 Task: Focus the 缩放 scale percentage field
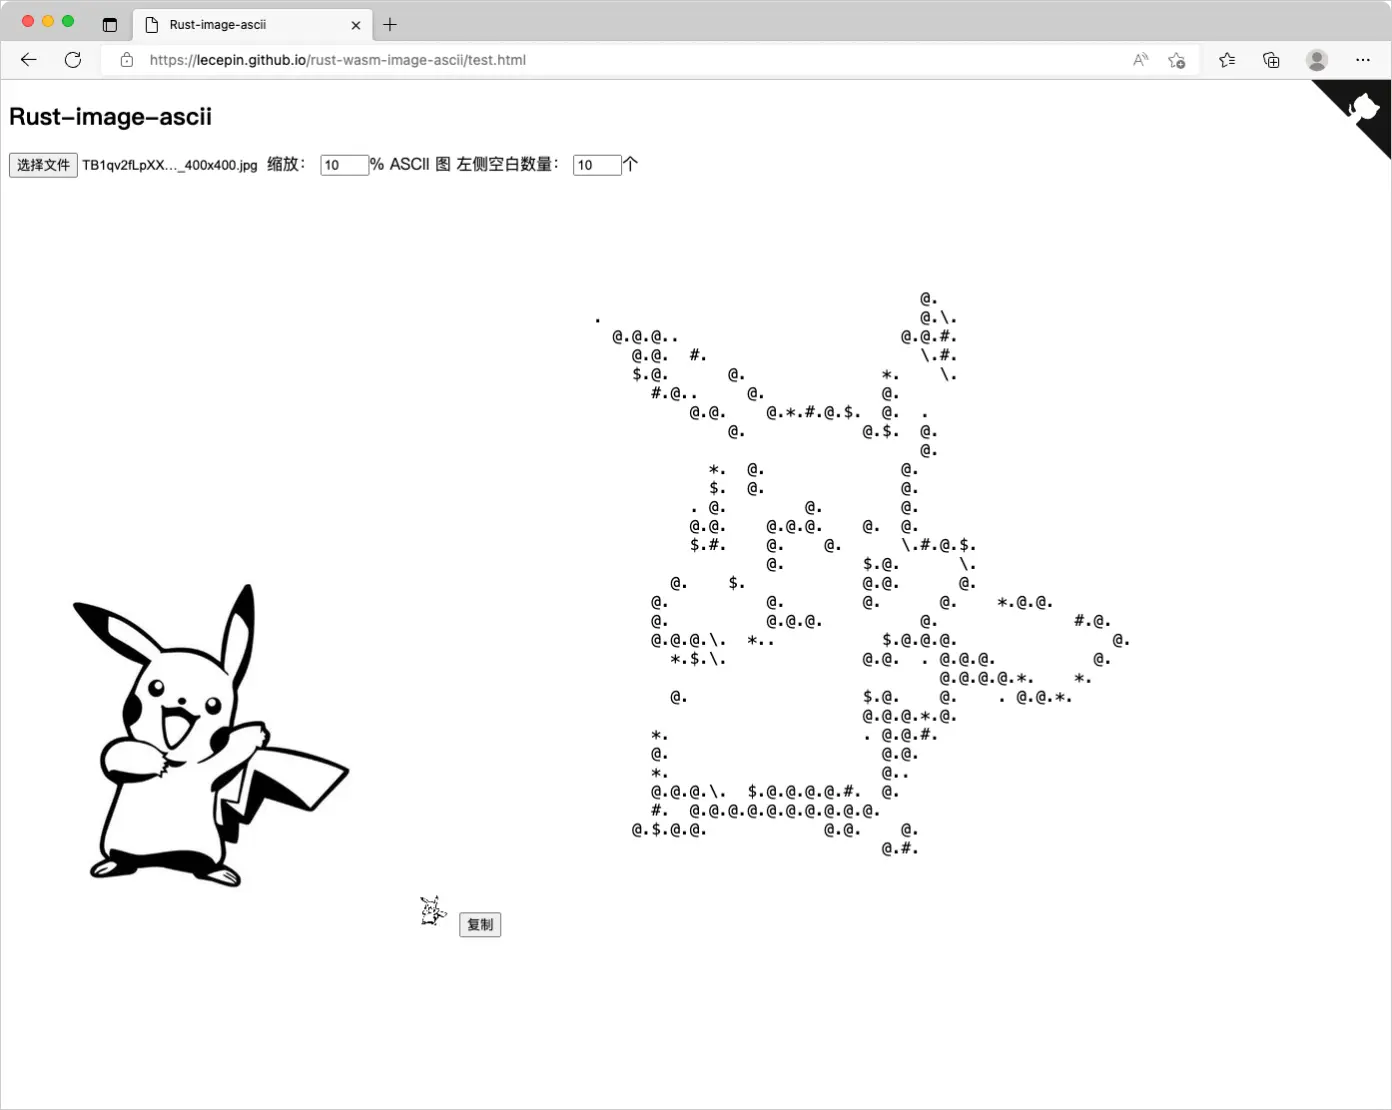pos(344,165)
